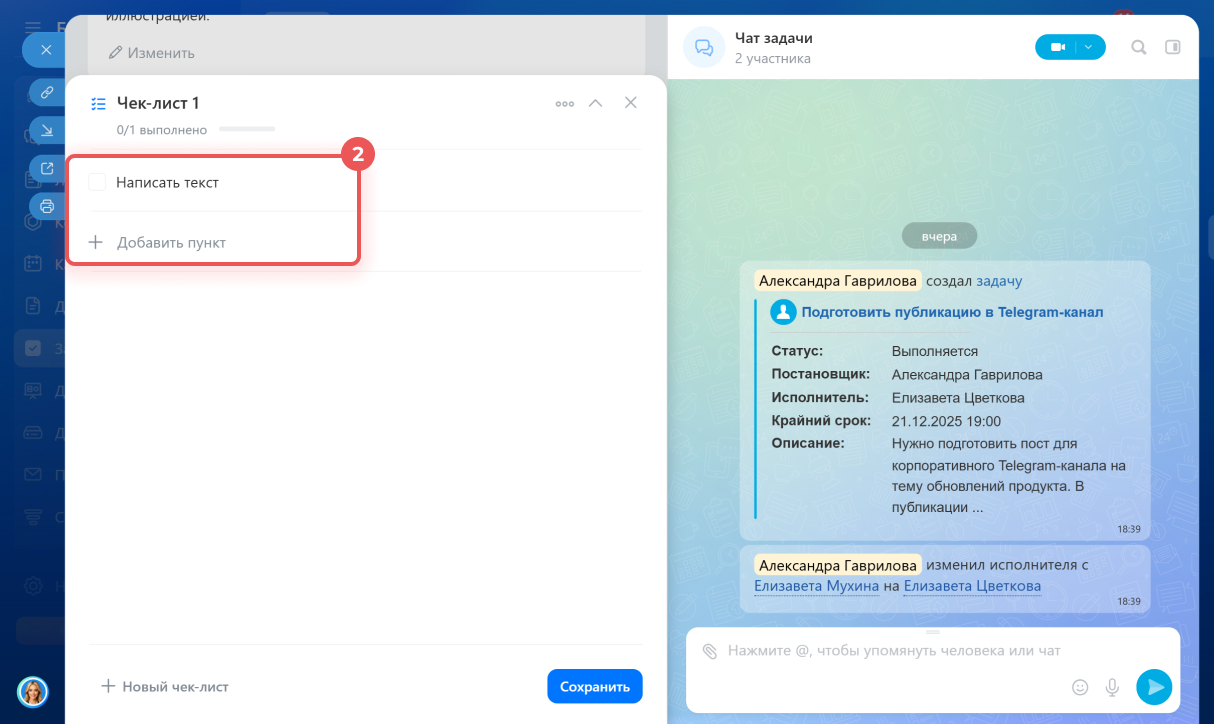
Task: Click Изменить to edit the description
Action: point(152,52)
